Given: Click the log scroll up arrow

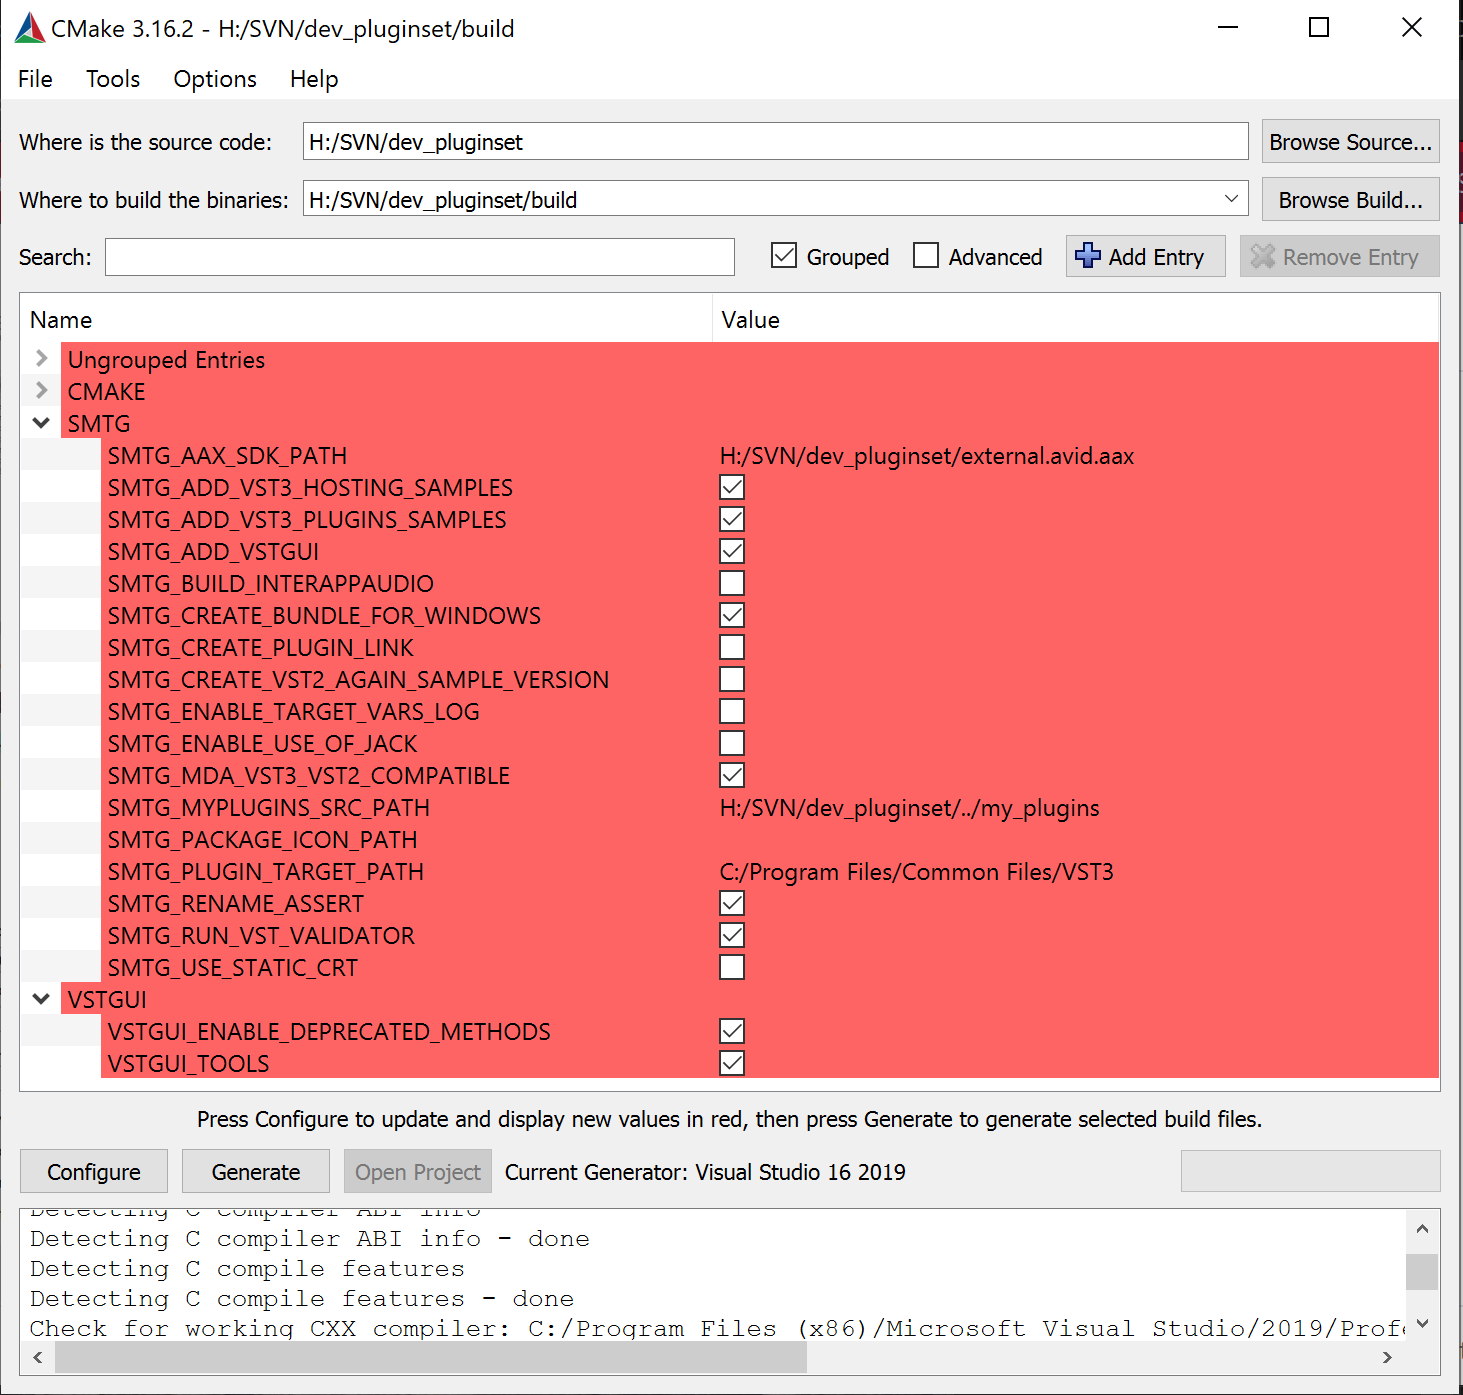Looking at the screenshot, I should point(1421,1227).
